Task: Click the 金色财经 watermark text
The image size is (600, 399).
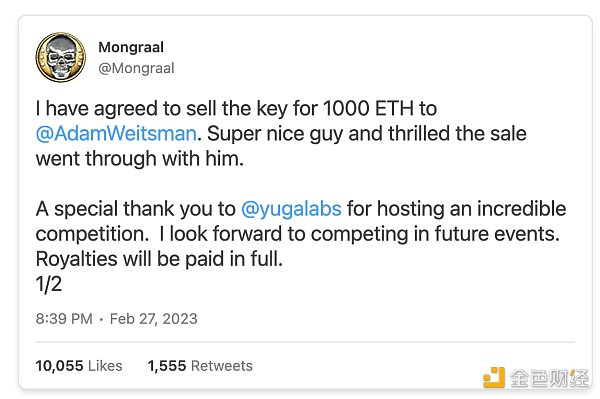Action: coord(549,378)
